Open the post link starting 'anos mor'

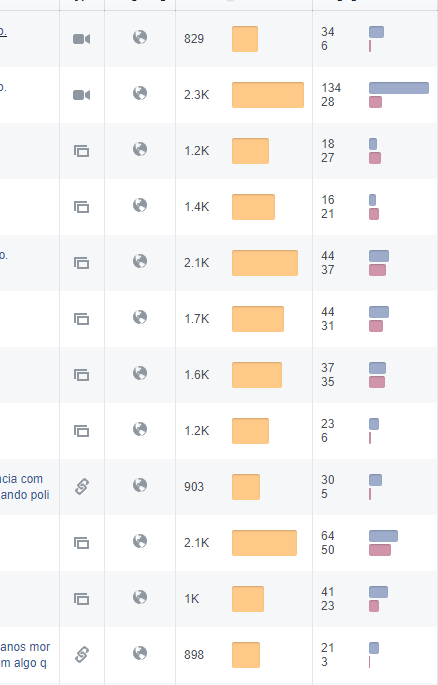click(x=25, y=647)
